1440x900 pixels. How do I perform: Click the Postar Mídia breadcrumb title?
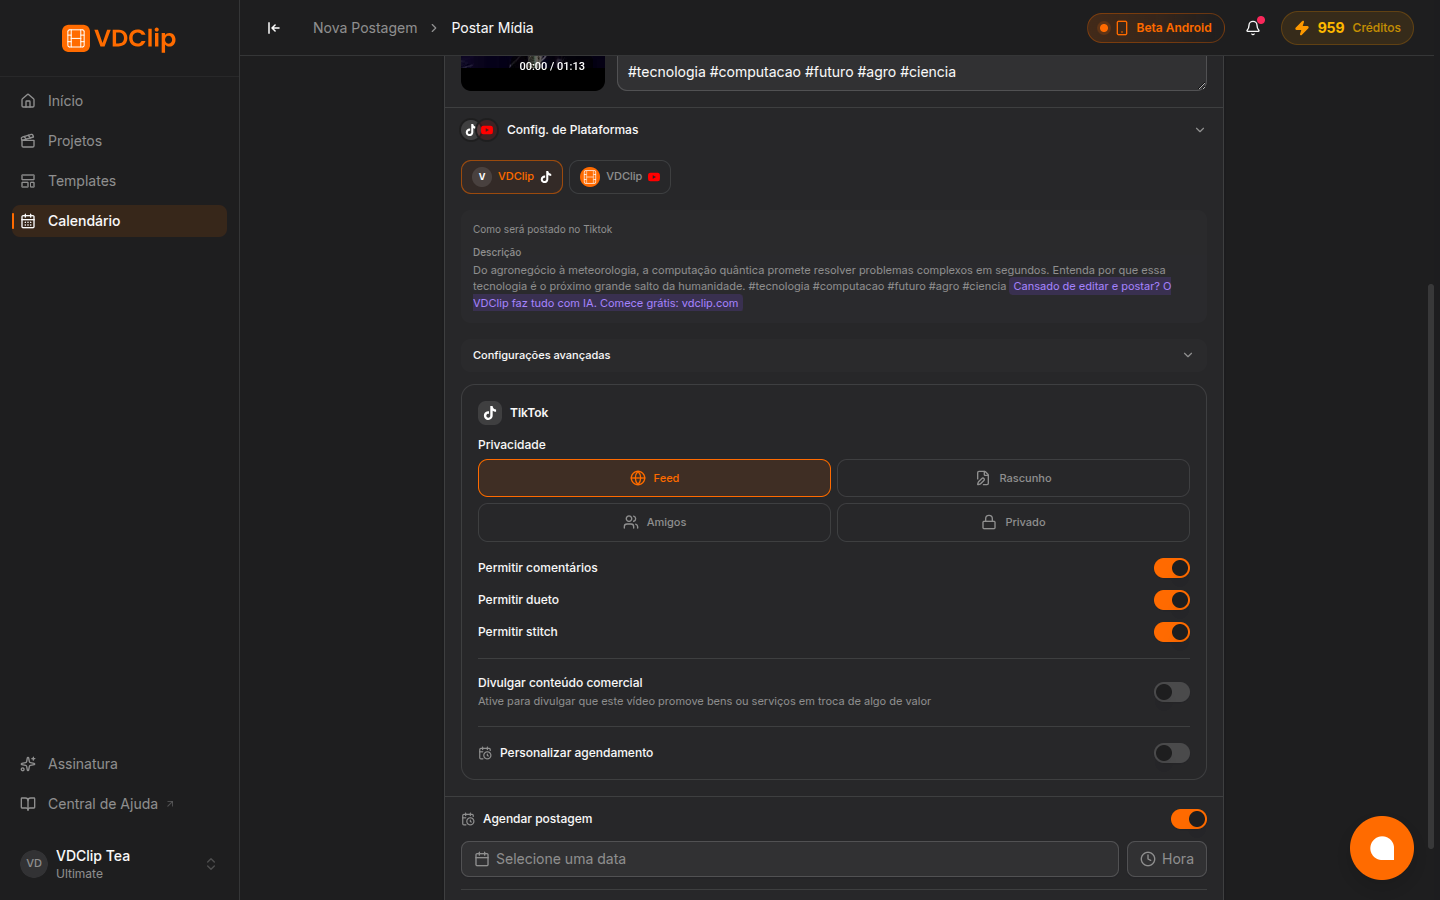point(492,28)
